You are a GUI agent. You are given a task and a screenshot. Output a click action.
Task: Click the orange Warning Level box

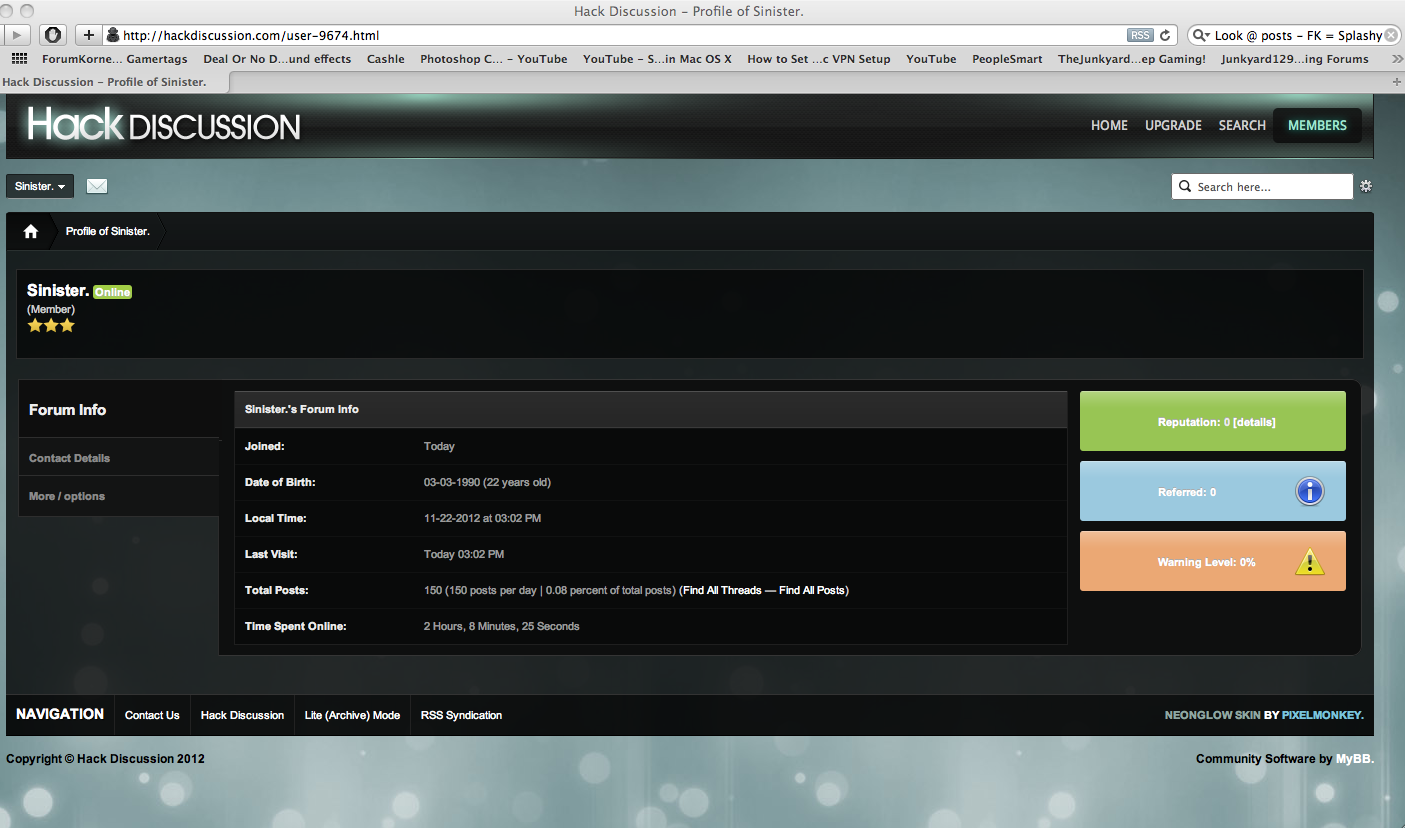tap(1213, 561)
